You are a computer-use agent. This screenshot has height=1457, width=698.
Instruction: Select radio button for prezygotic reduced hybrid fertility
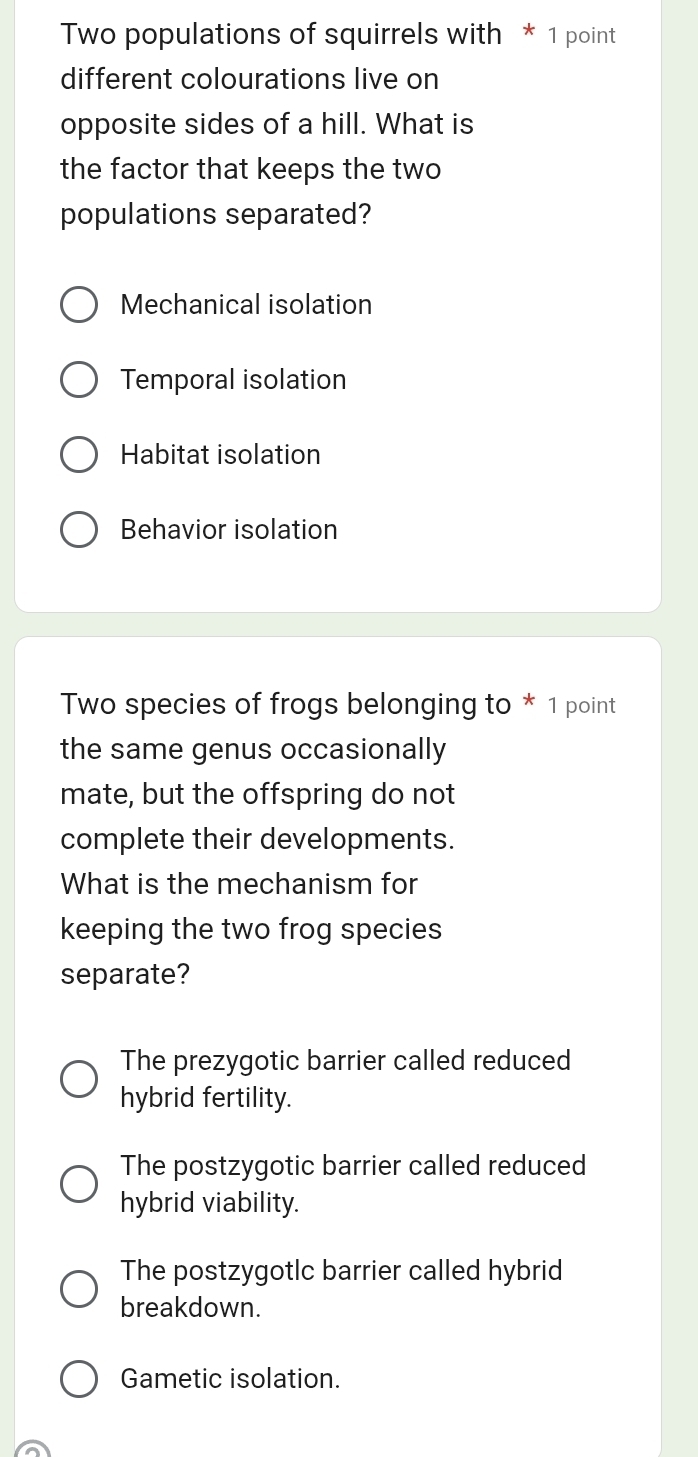pos(80,1079)
